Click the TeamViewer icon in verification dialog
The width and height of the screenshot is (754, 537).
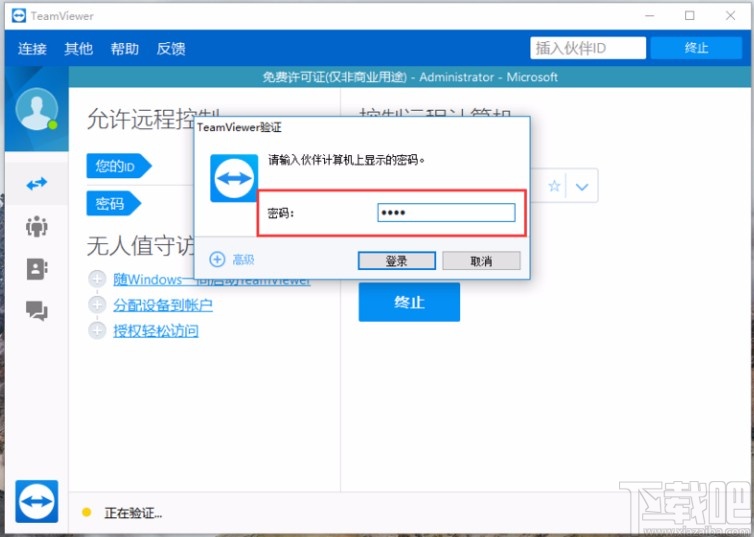point(234,178)
